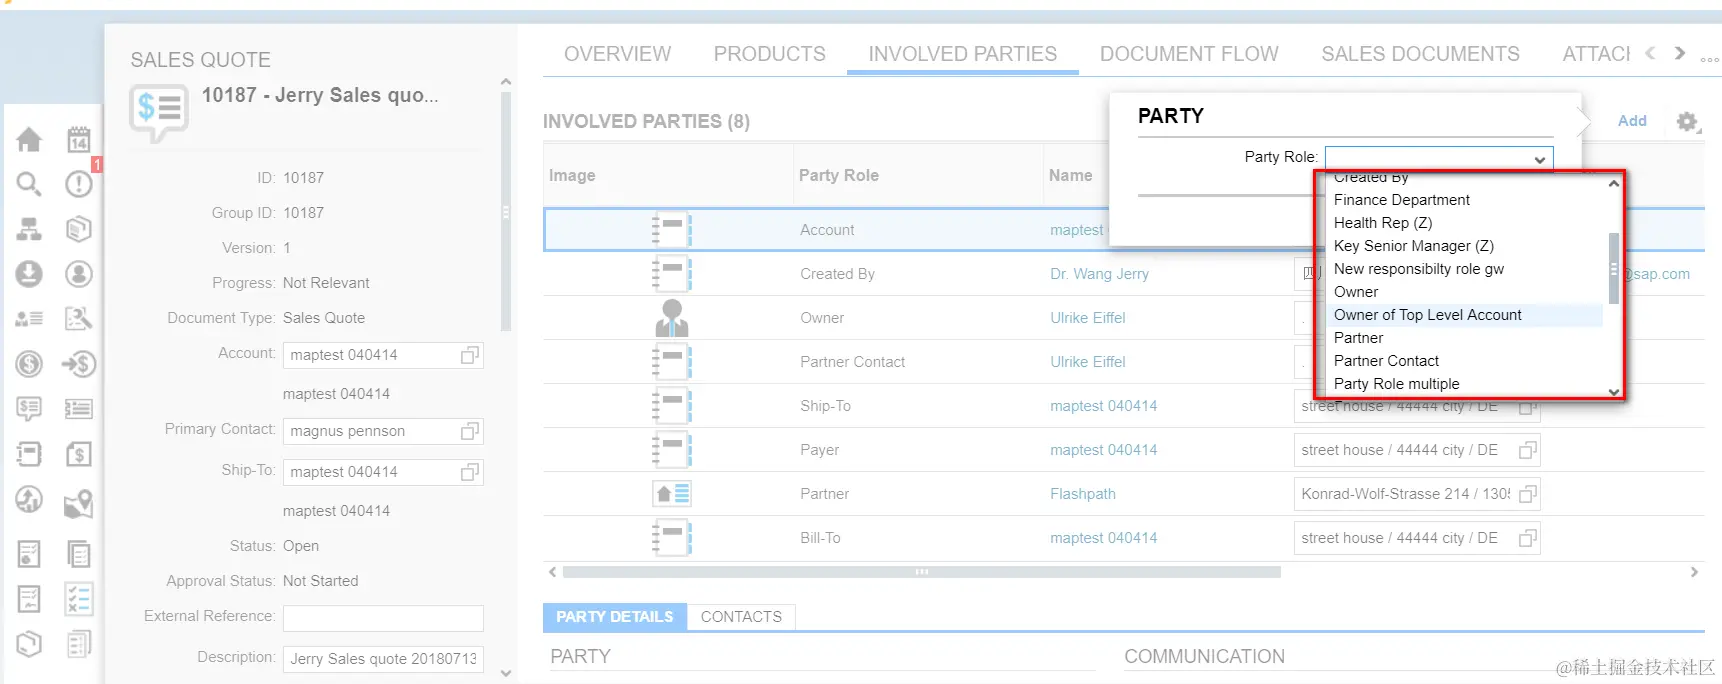
Task: Open the Sales Documents tab
Action: click(1420, 54)
